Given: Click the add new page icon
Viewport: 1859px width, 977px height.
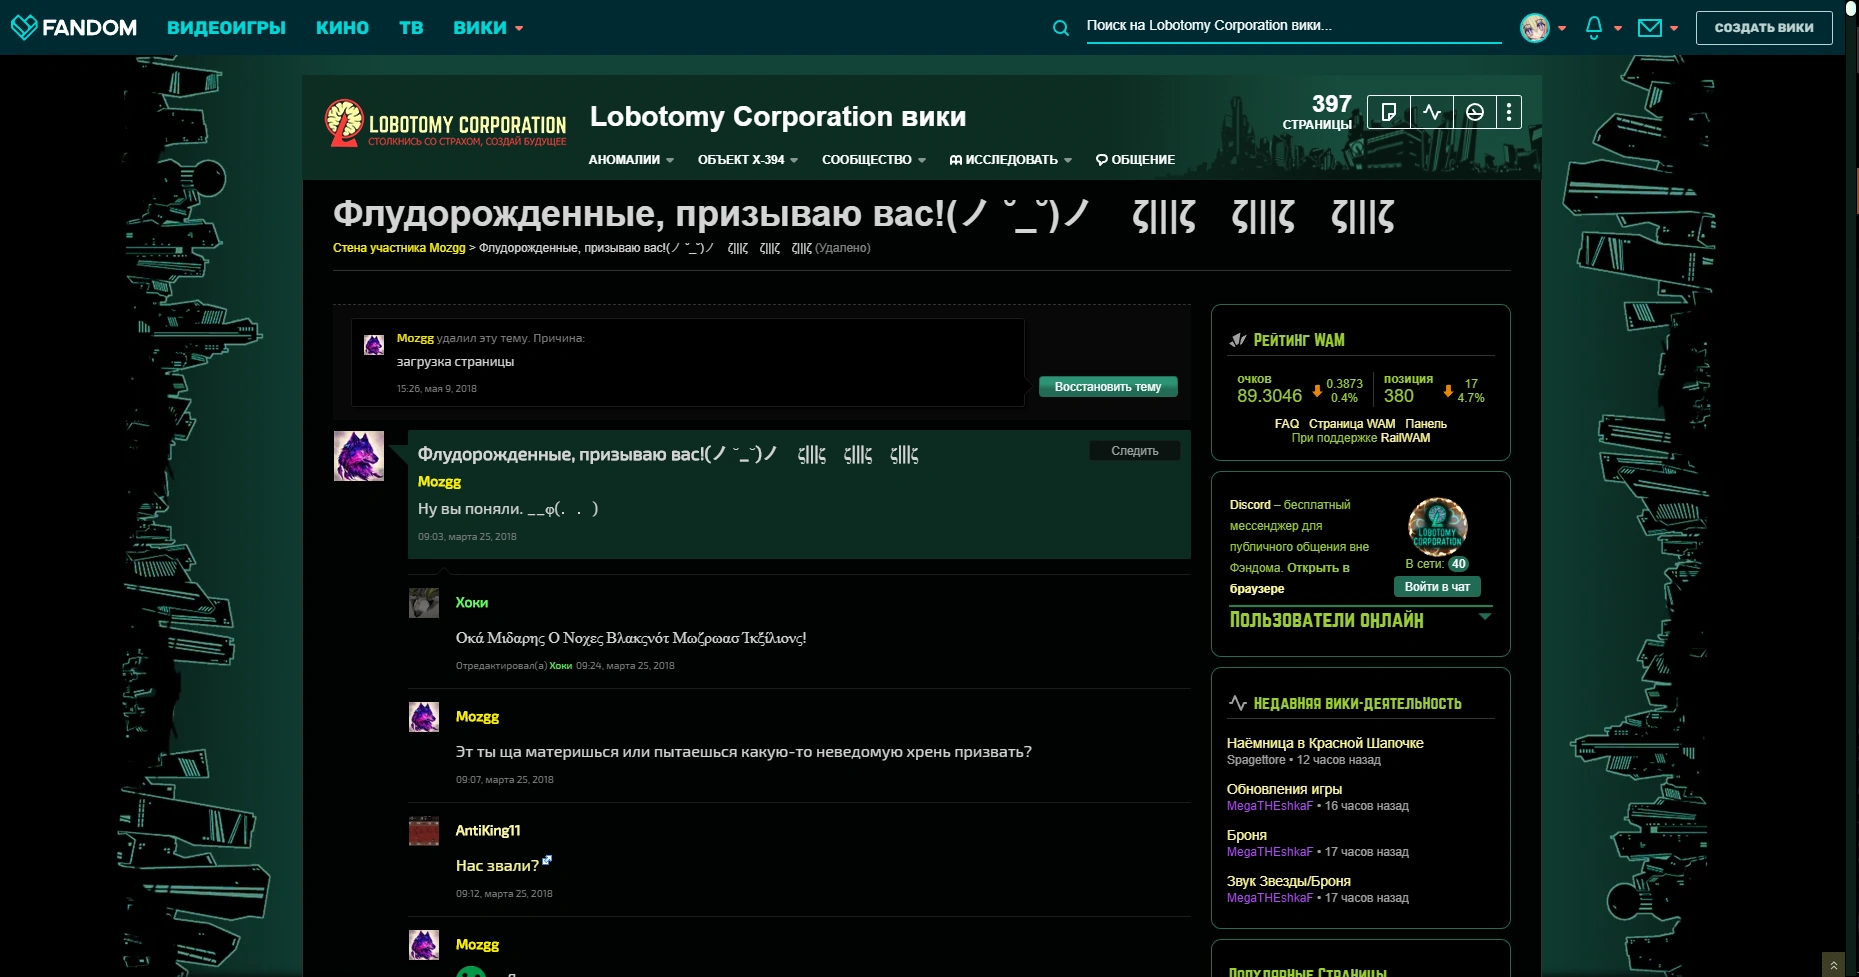Looking at the screenshot, I should click(1389, 112).
